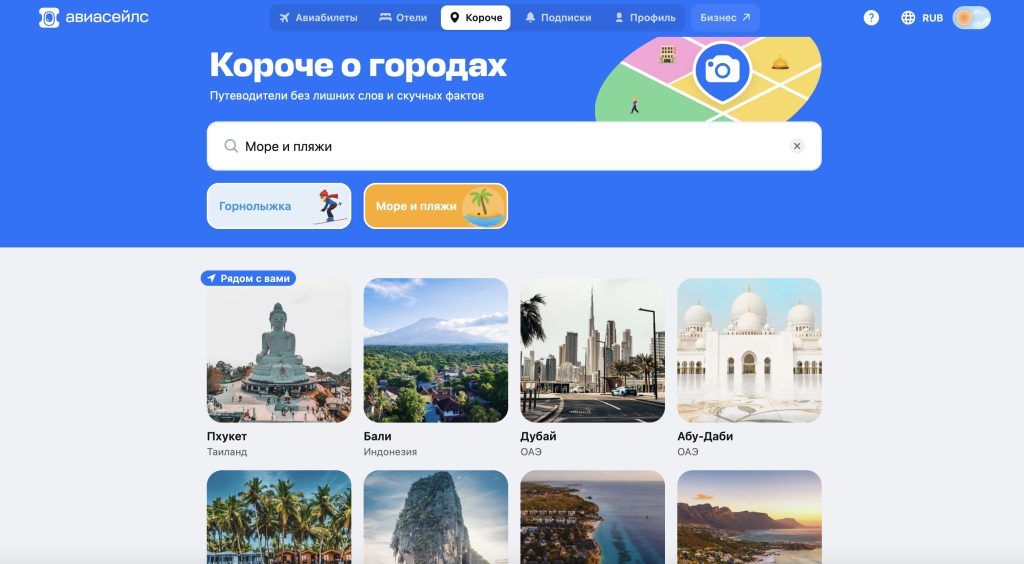Click the globe language icon

pos(908,18)
